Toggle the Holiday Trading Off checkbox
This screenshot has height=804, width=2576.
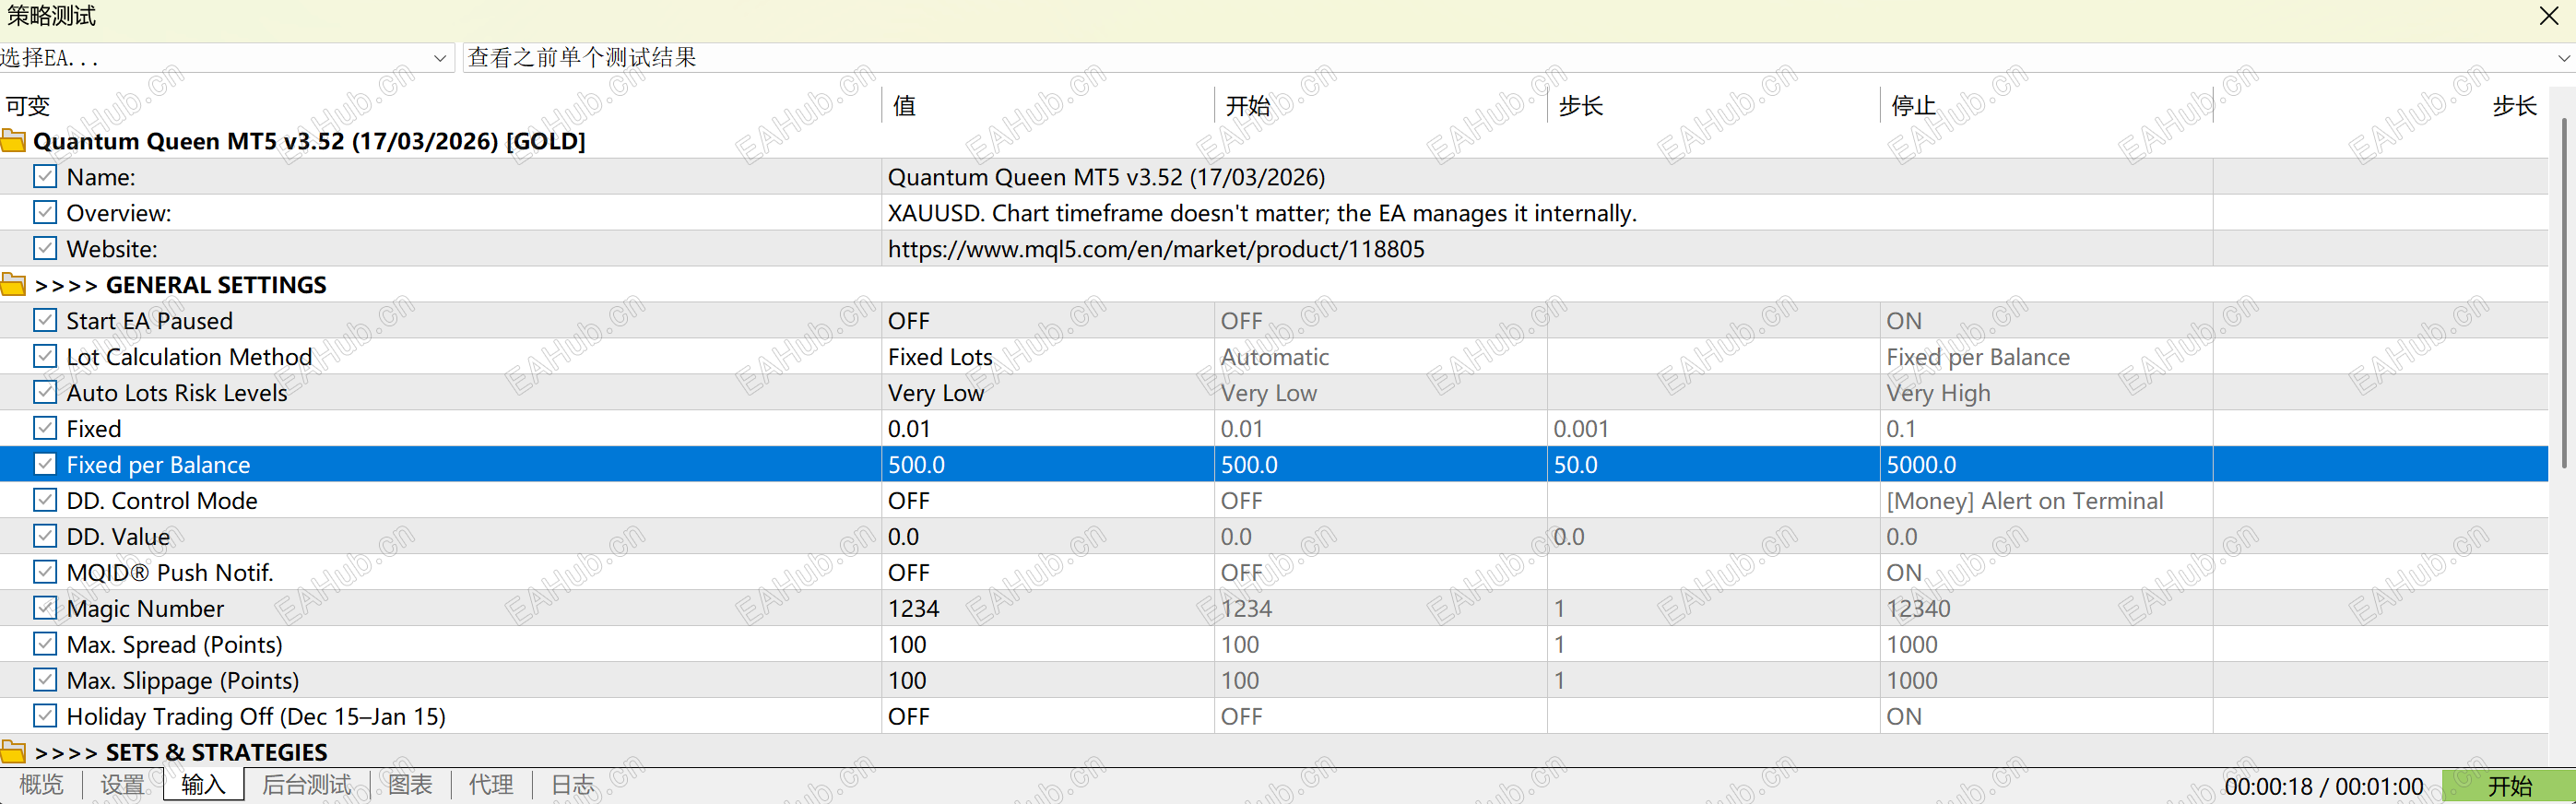[x=45, y=717]
